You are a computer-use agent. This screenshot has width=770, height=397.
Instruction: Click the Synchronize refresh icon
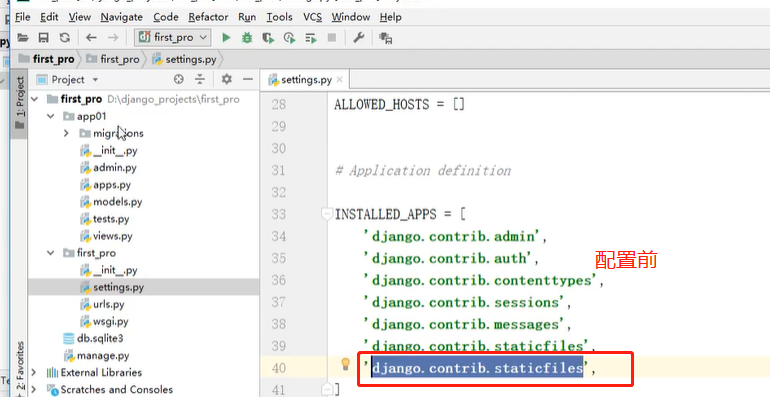[64, 38]
